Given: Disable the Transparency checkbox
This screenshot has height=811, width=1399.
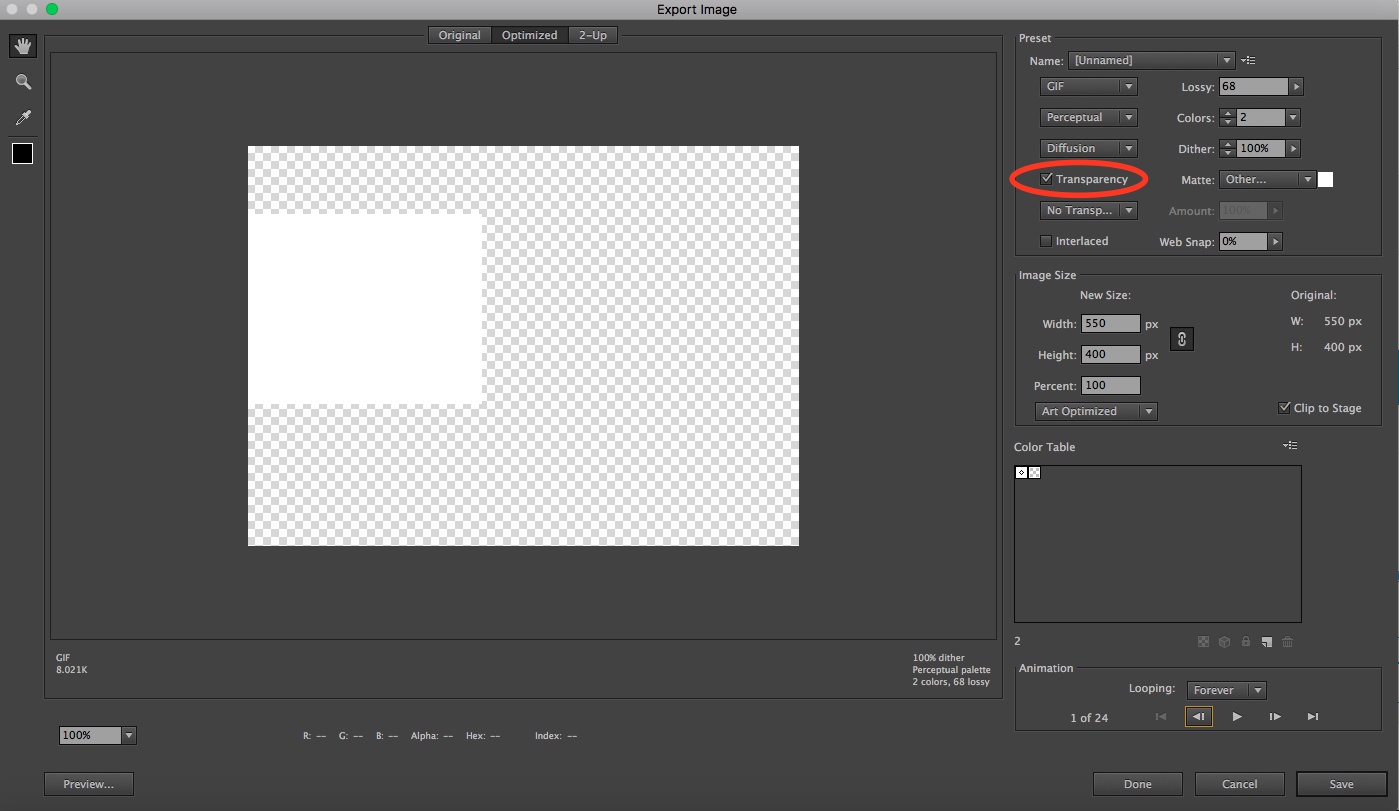Looking at the screenshot, I should click(x=1046, y=178).
